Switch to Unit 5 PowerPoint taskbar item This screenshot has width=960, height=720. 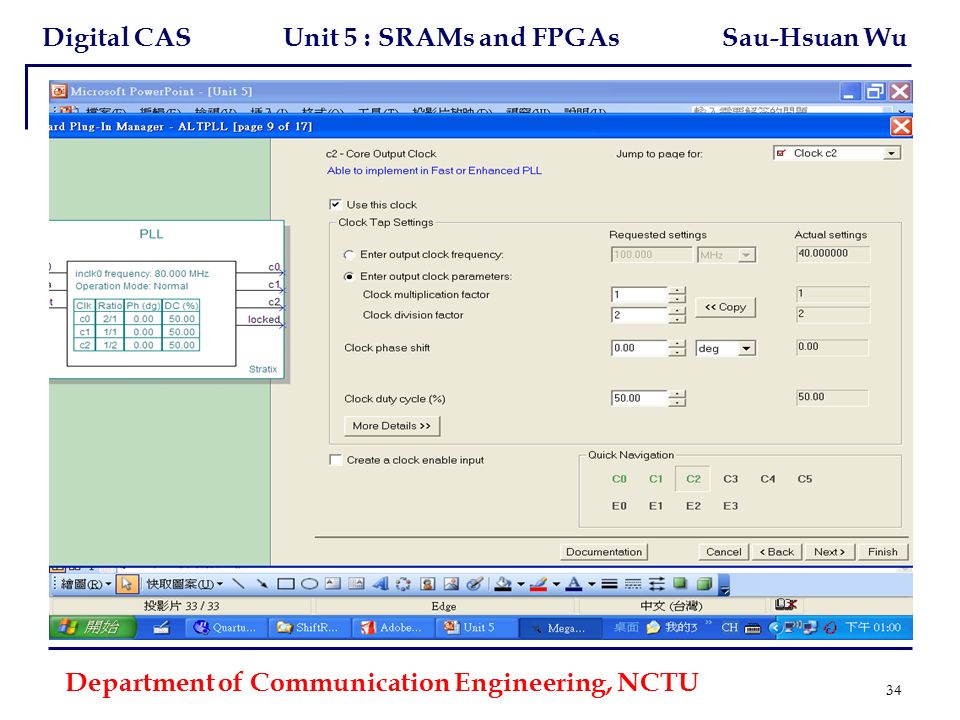click(475, 628)
